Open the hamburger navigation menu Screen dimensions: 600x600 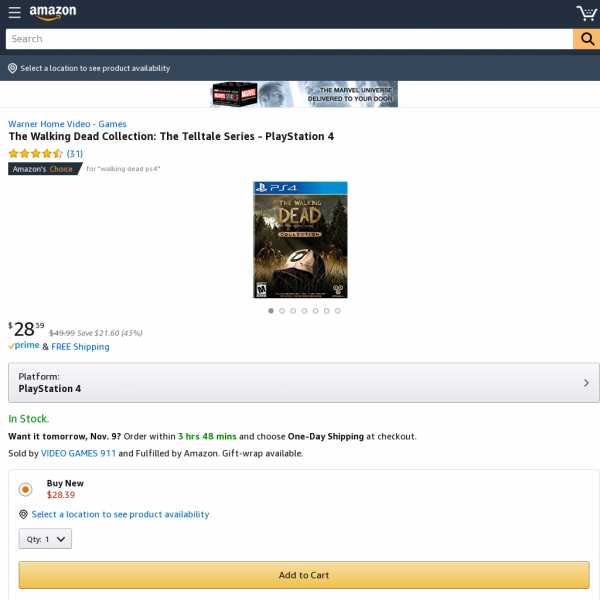(x=15, y=12)
